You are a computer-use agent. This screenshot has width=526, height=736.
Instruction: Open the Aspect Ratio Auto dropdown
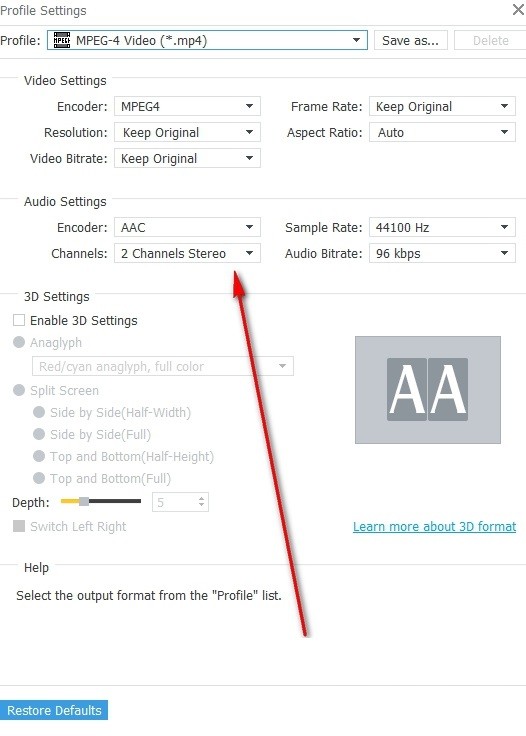point(442,132)
